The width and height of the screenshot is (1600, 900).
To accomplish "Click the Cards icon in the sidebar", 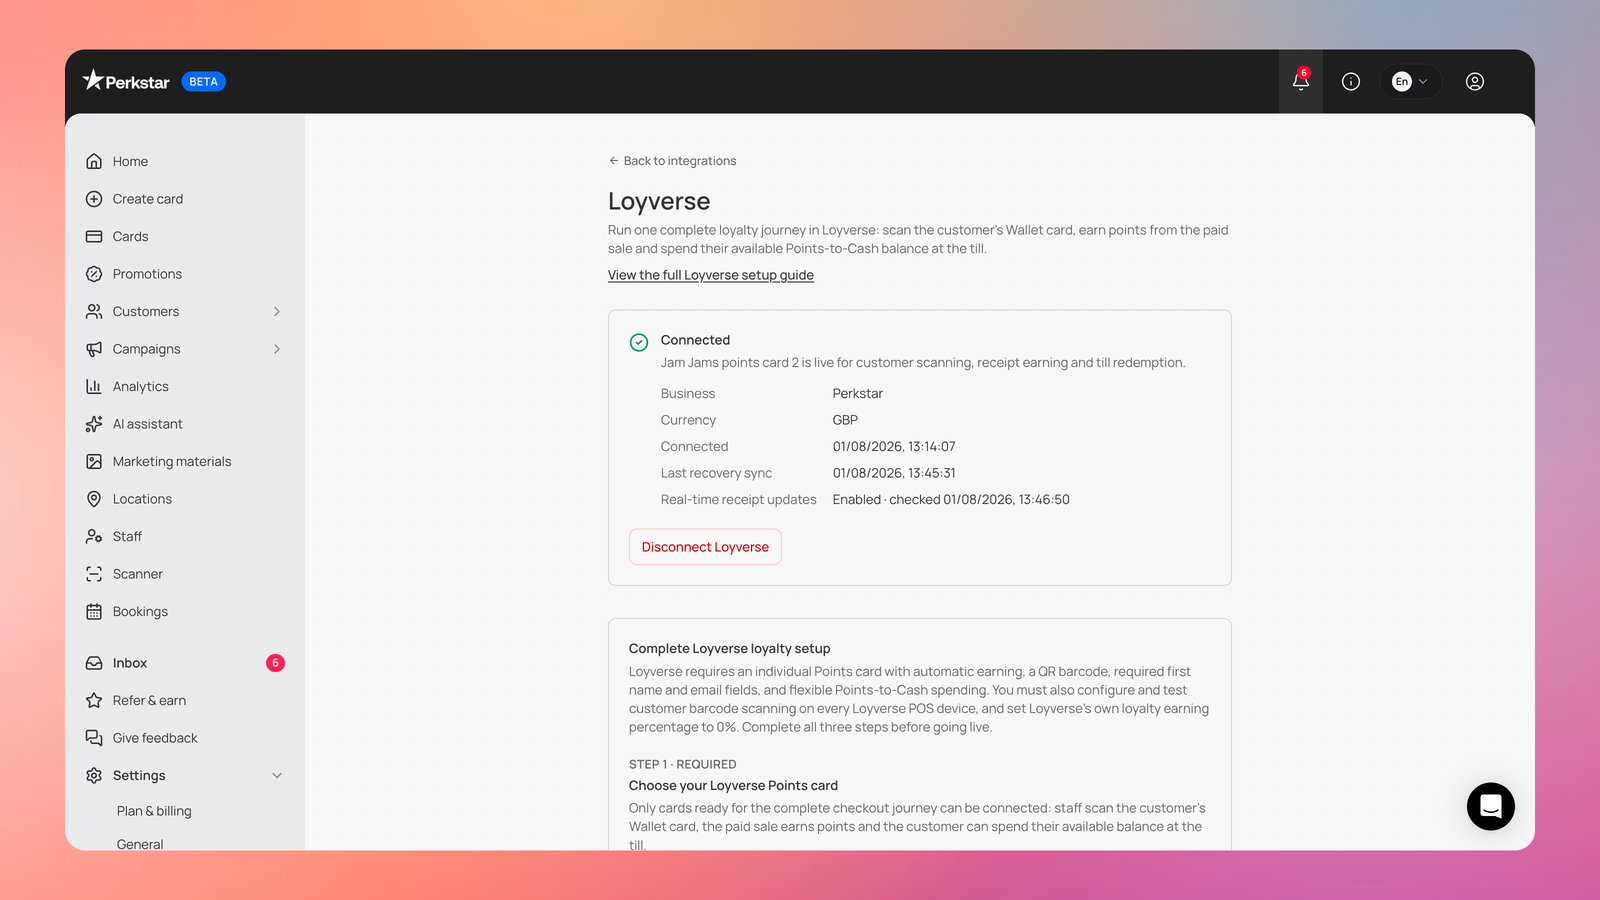I will click(94, 236).
